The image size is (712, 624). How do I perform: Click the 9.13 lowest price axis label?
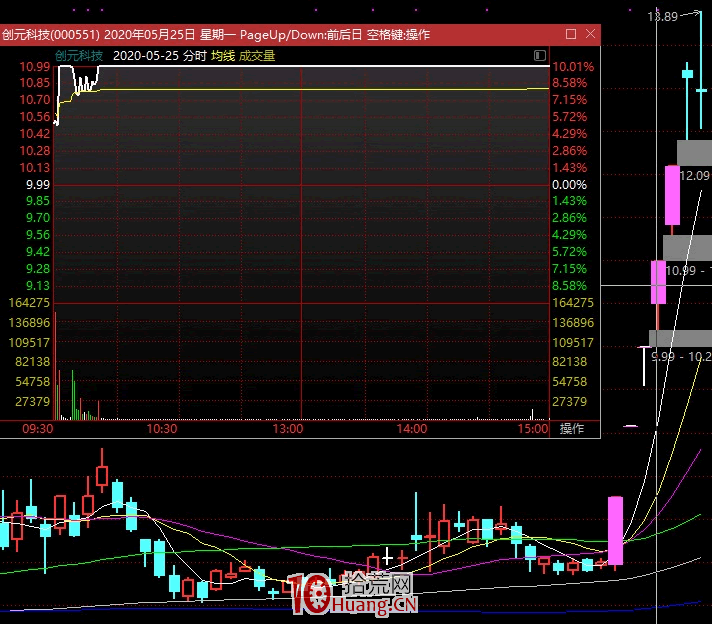coord(38,286)
